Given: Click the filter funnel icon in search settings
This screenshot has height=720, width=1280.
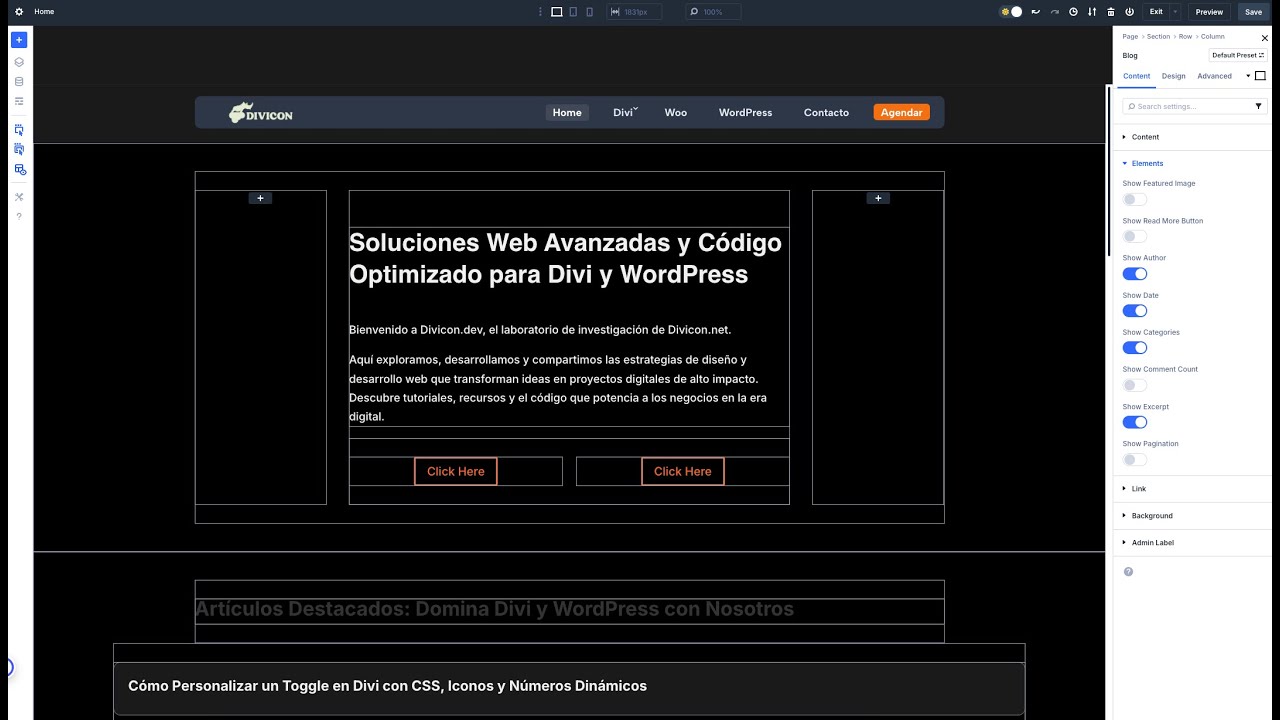Looking at the screenshot, I should coord(1258,106).
